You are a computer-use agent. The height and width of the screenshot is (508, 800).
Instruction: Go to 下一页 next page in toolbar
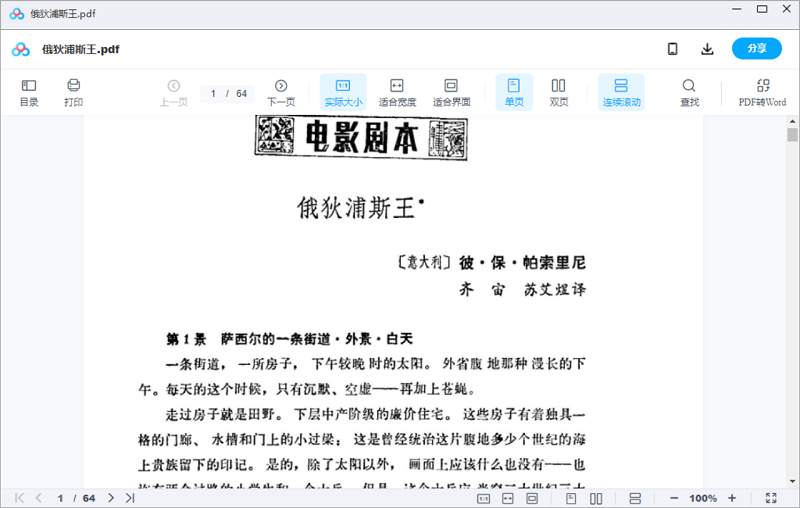(x=281, y=92)
